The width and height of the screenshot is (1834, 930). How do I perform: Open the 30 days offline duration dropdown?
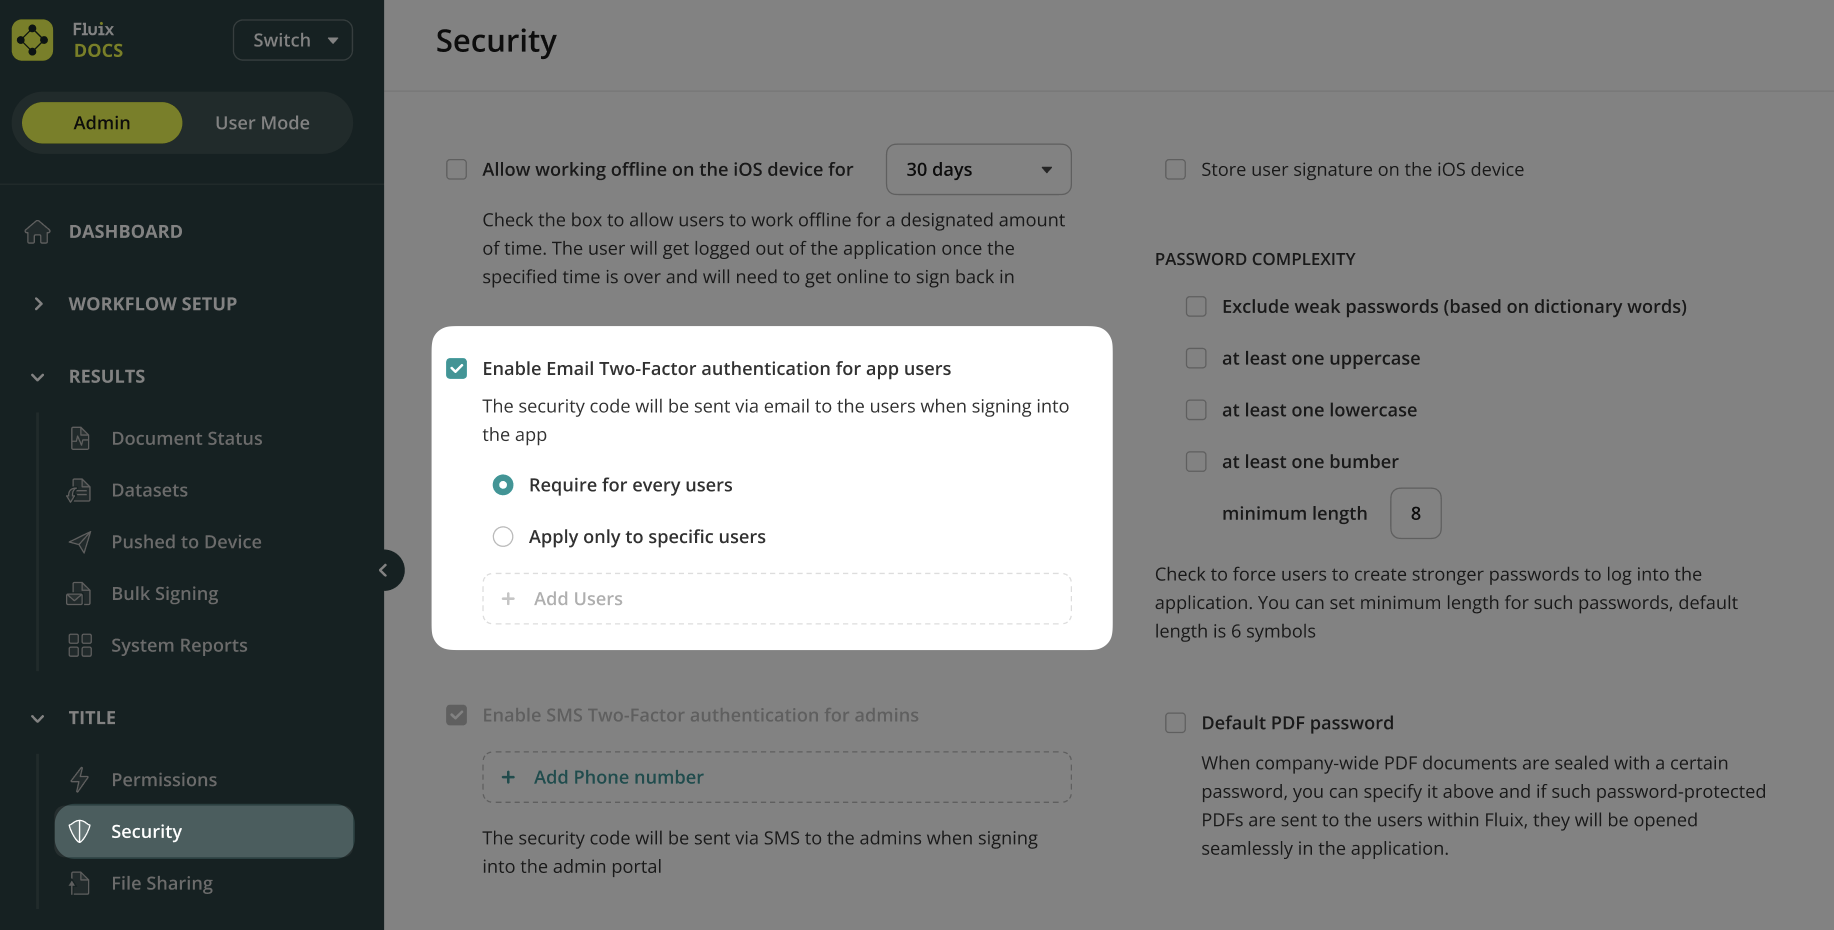[x=977, y=170]
